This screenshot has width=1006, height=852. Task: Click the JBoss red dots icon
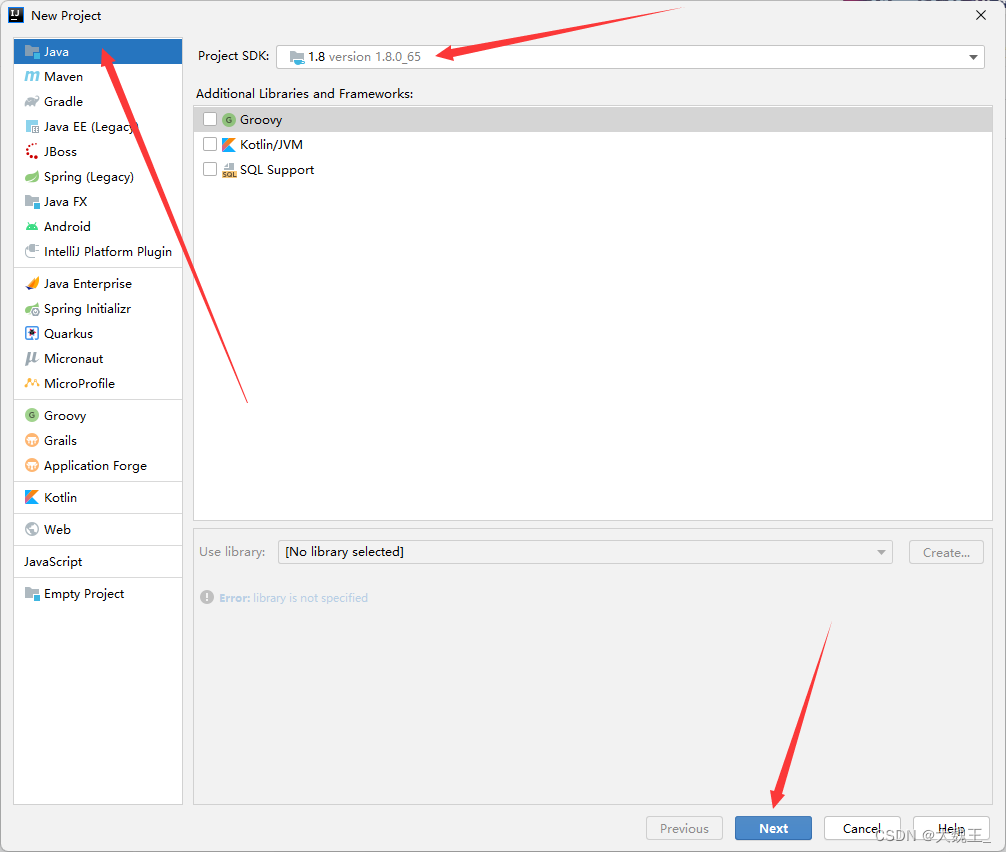coord(32,151)
